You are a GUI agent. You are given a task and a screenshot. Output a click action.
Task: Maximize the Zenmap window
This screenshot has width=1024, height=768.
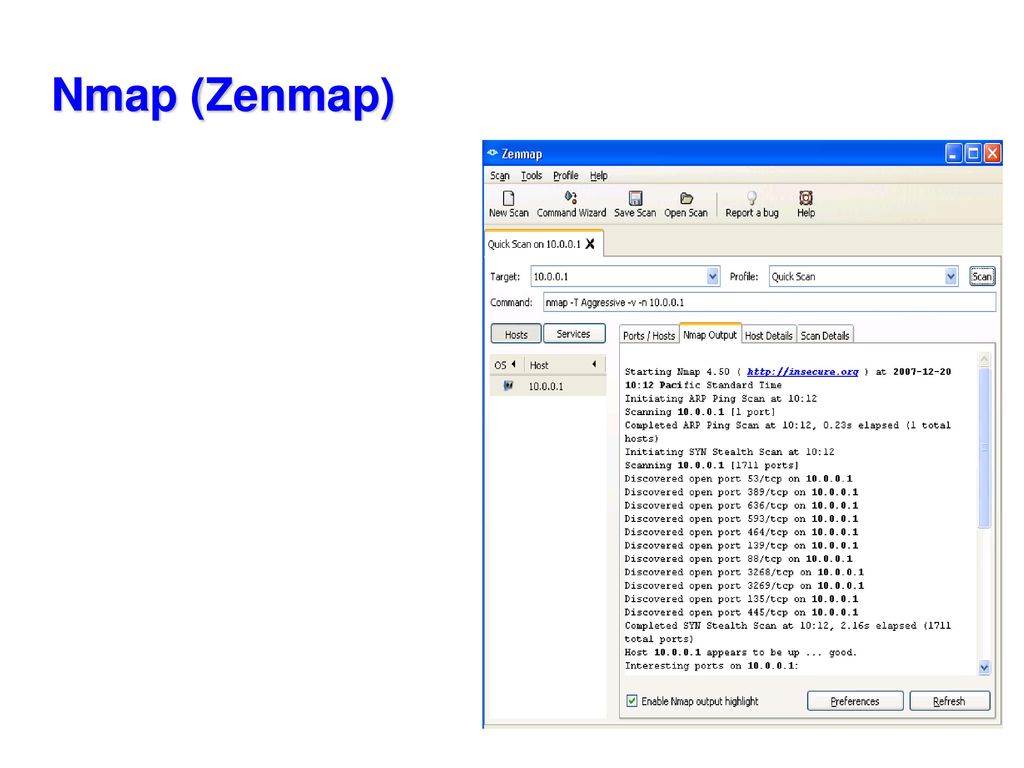973,153
